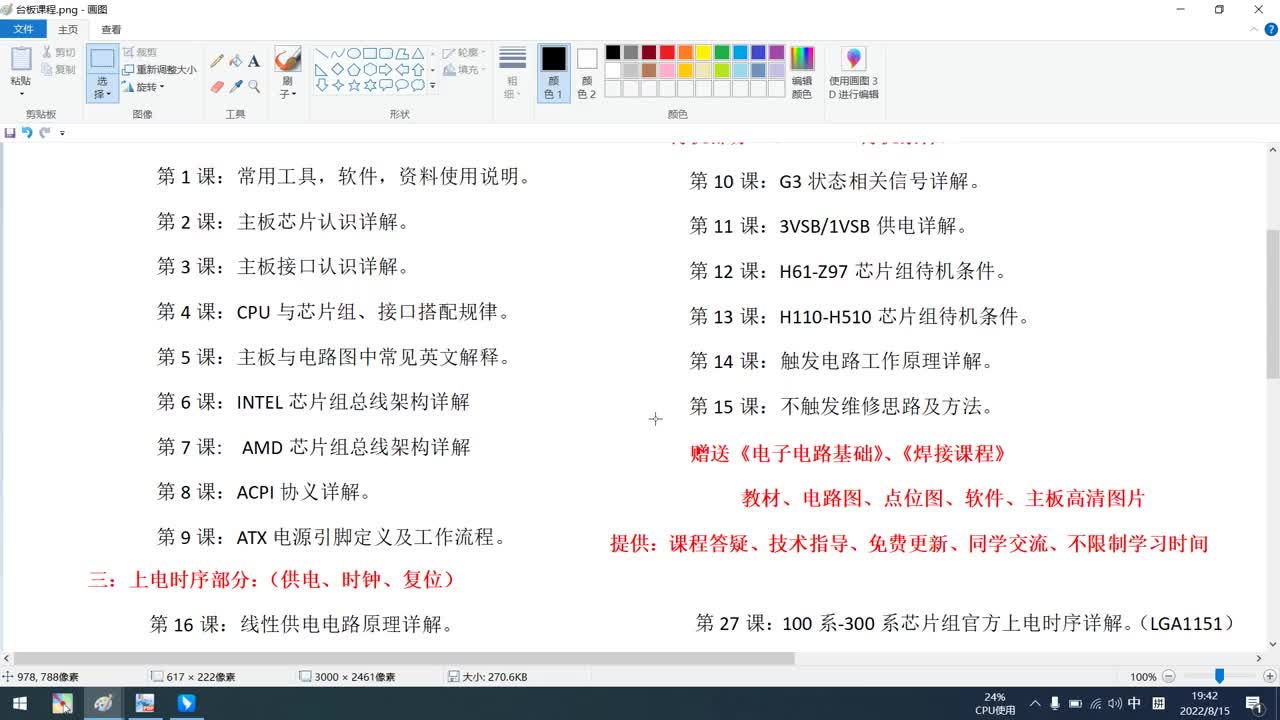Open the Rotate (旋转) dropdown
The width and height of the screenshot is (1280, 720).
pyautogui.click(x=143, y=87)
